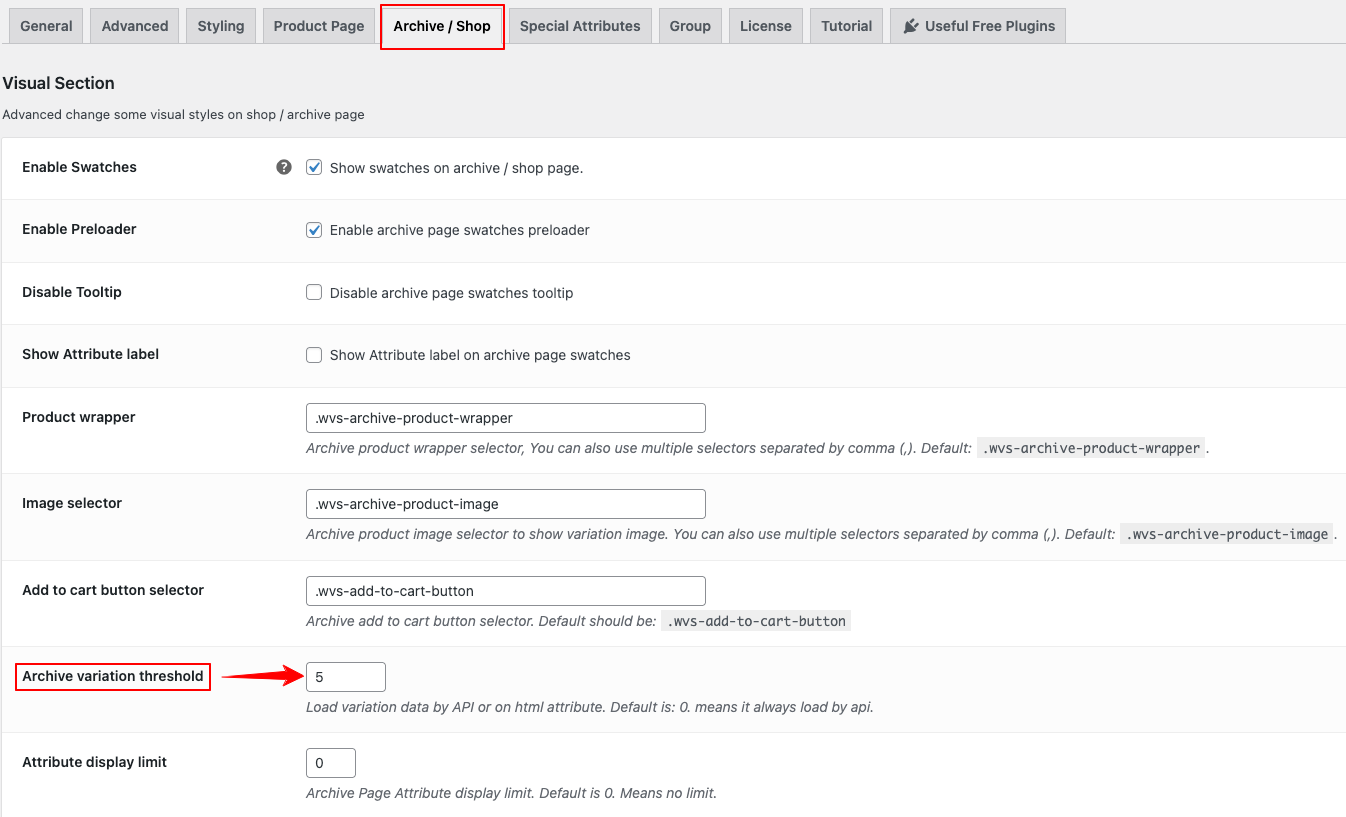The width and height of the screenshot is (1346, 817).
Task: Toggle the archive page swatches preloader
Action: click(314, 230)
